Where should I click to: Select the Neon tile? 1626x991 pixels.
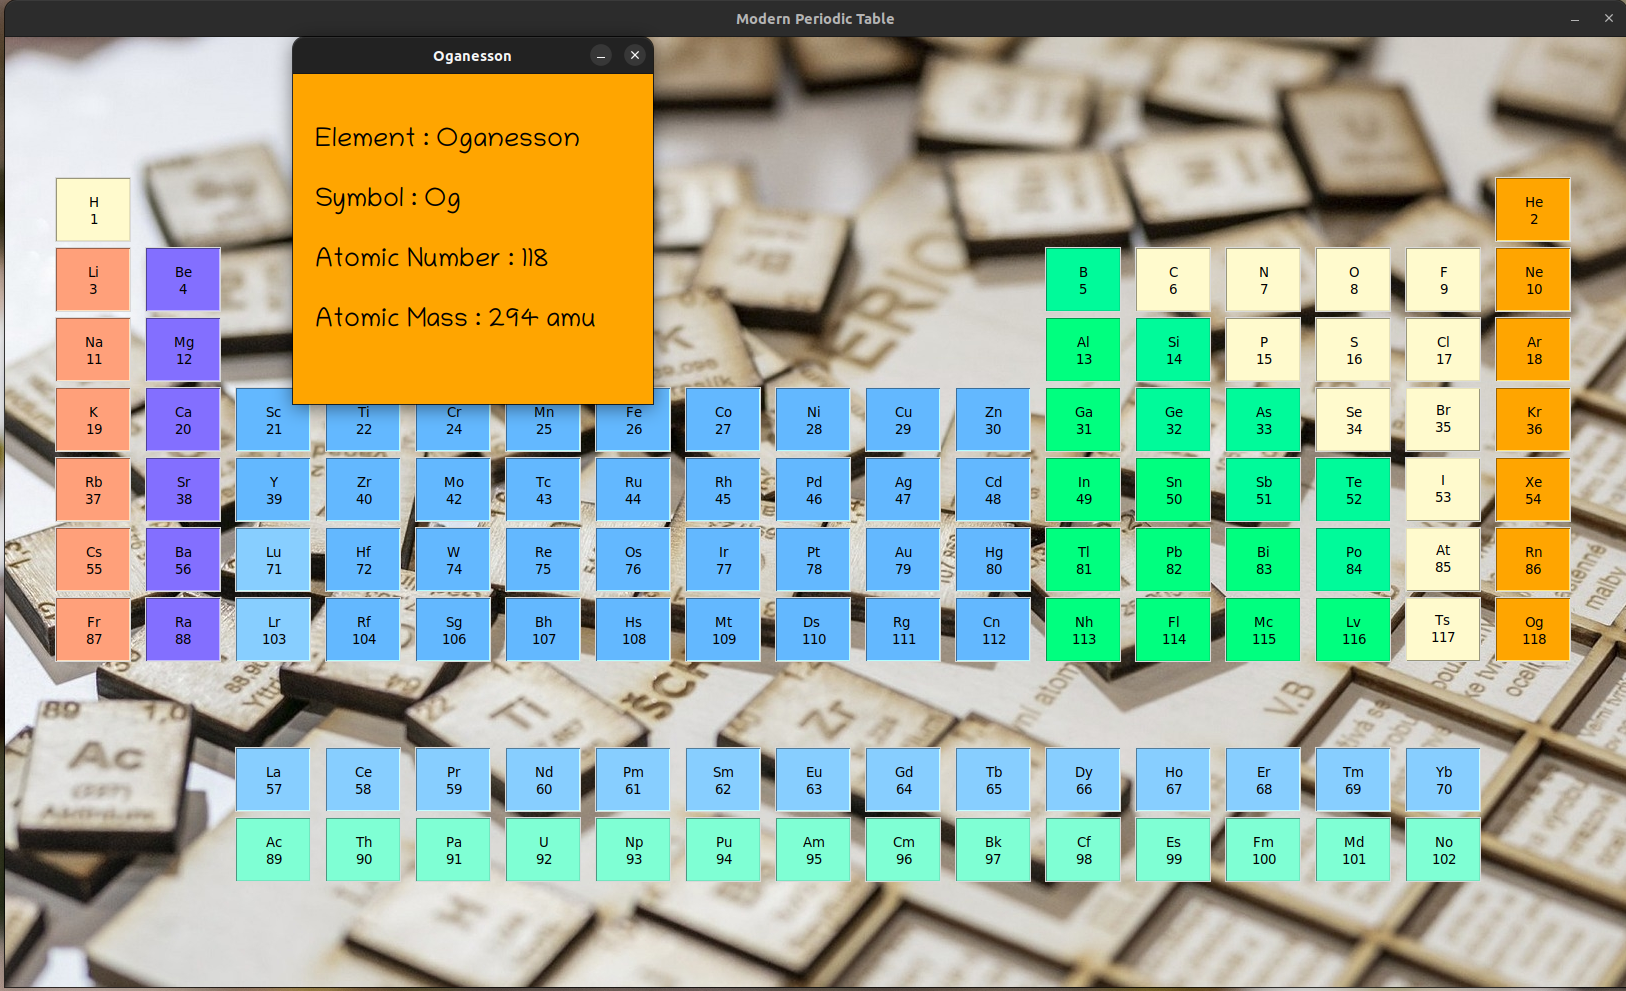pyautogui.click(x=1533, y=279)
